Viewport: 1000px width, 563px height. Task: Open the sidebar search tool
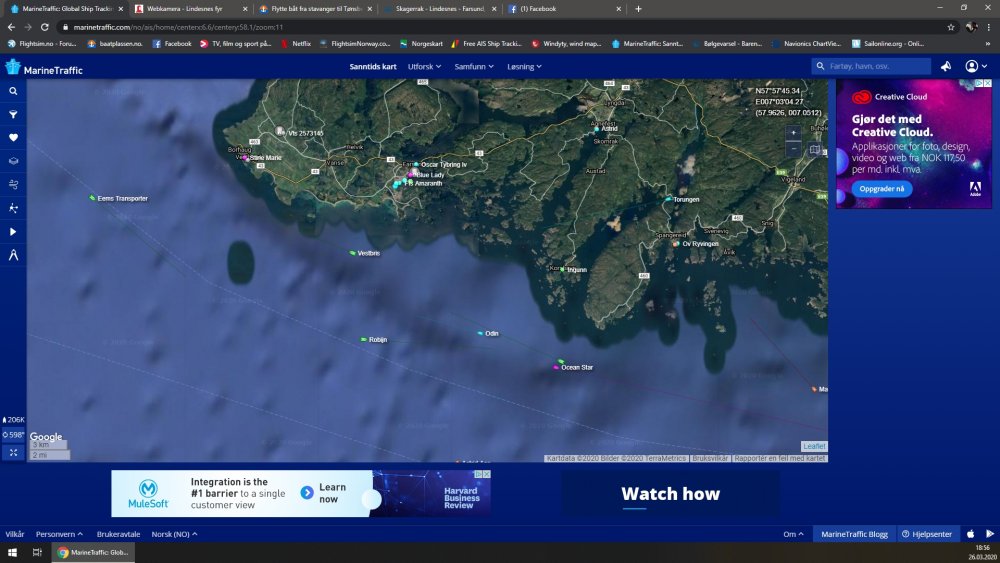pos(13,91)
